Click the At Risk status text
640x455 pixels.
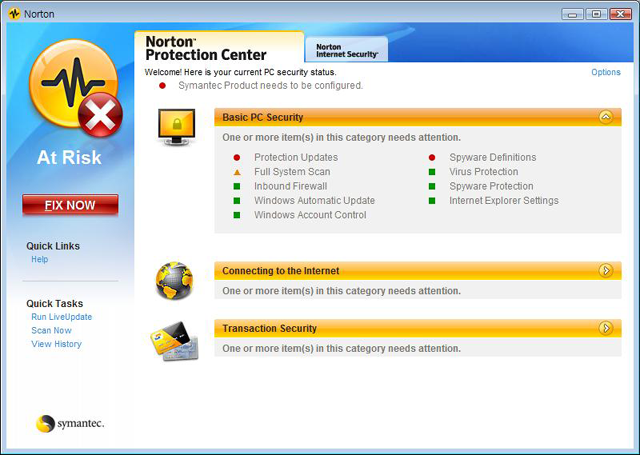tap(69, 158)
